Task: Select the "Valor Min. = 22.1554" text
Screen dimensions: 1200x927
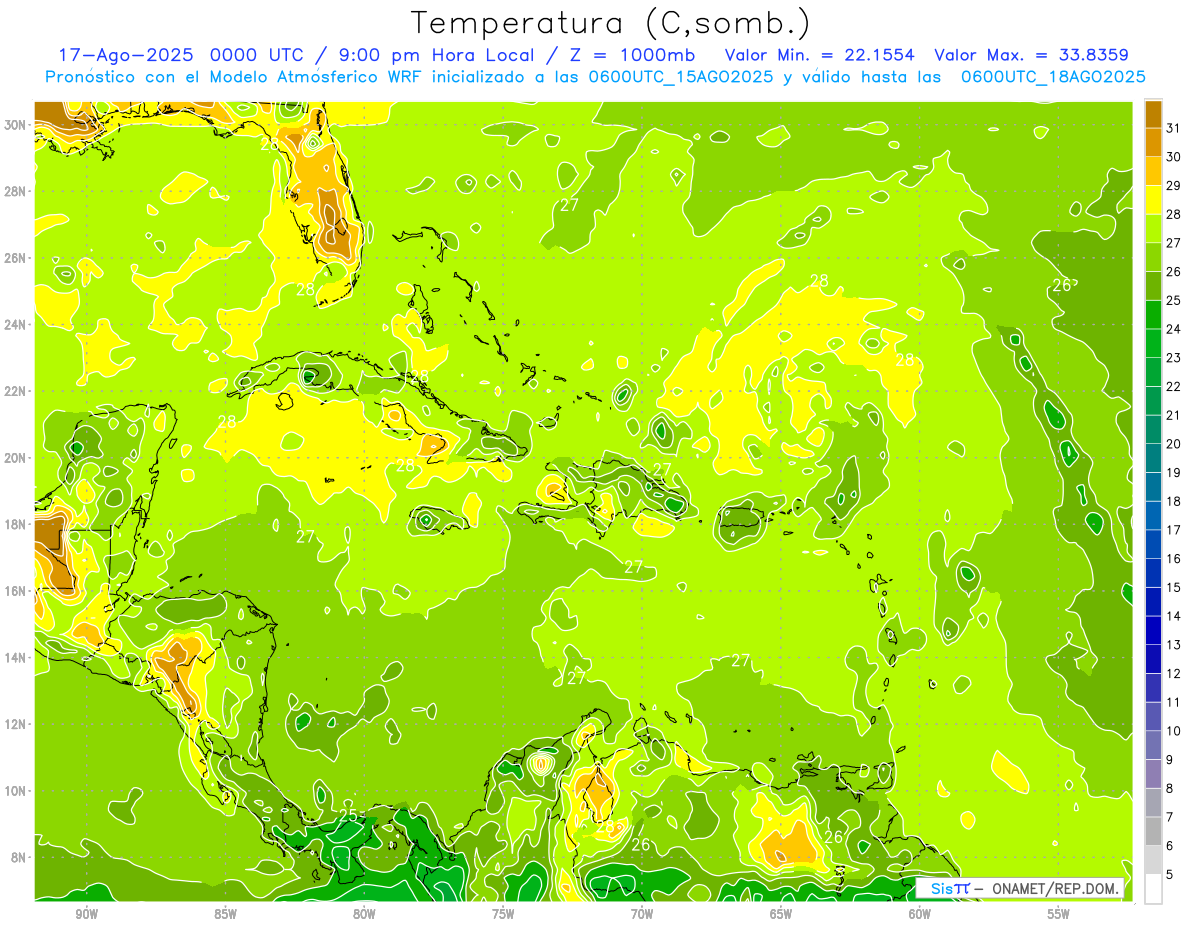Action: pos(819,55)
